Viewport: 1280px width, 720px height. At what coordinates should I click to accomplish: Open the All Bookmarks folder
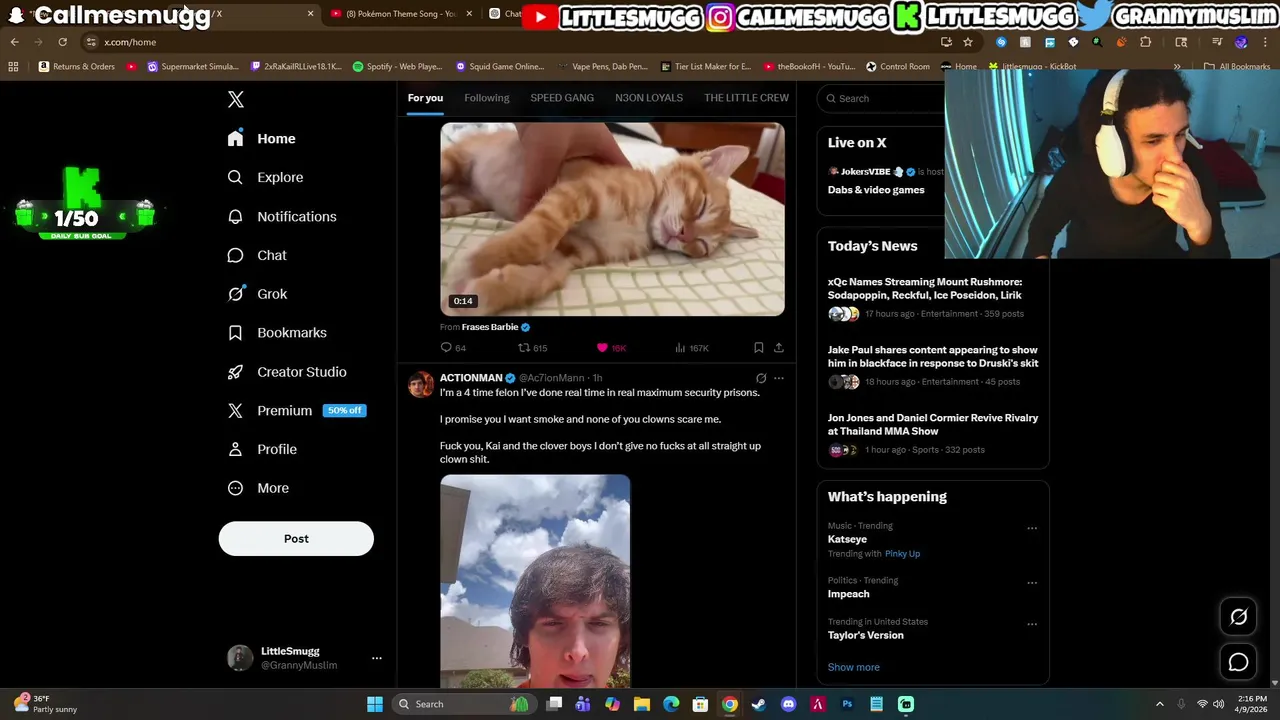tap(1237, 67)
